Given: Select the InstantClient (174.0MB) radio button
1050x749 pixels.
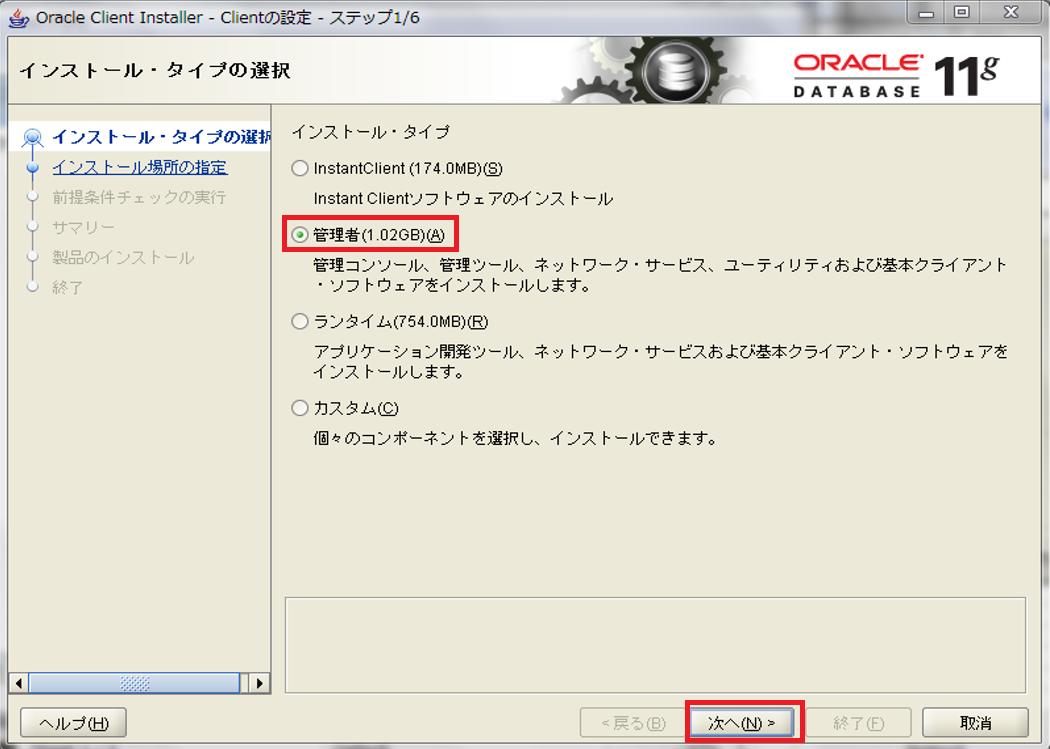Looking at the screenshot, I should tap(299, 168).
